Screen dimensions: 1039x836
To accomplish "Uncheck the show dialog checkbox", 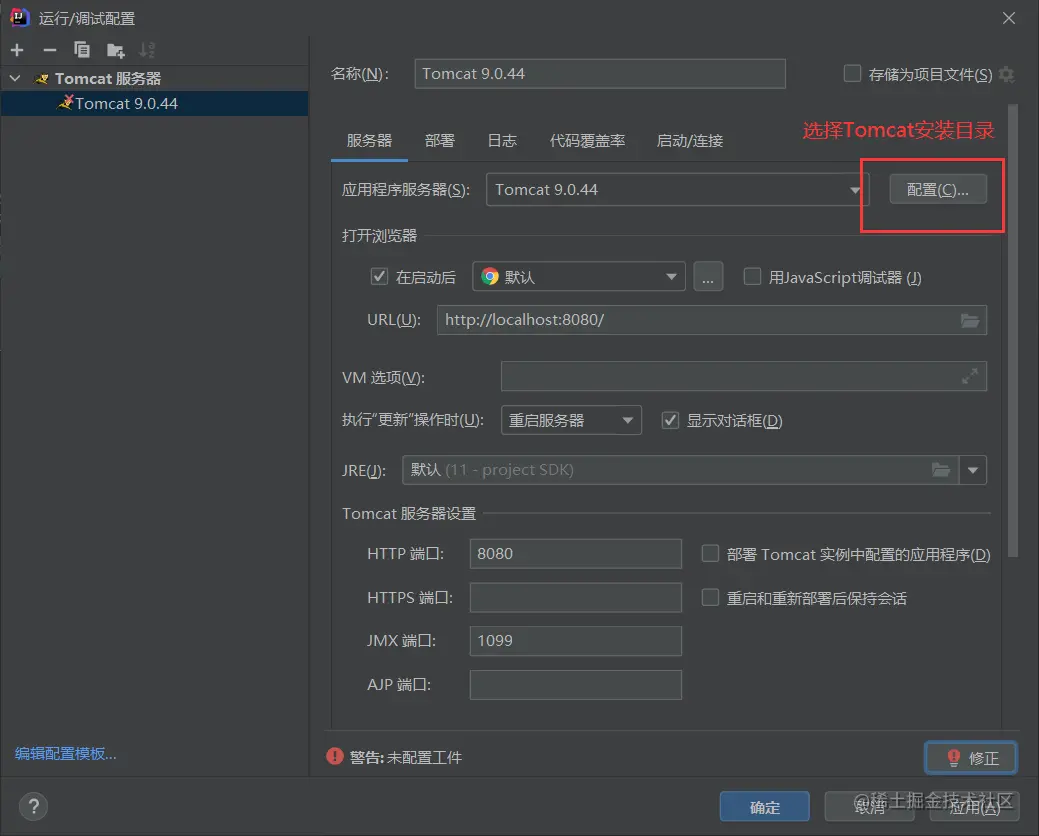I will [x=670, y=421].
